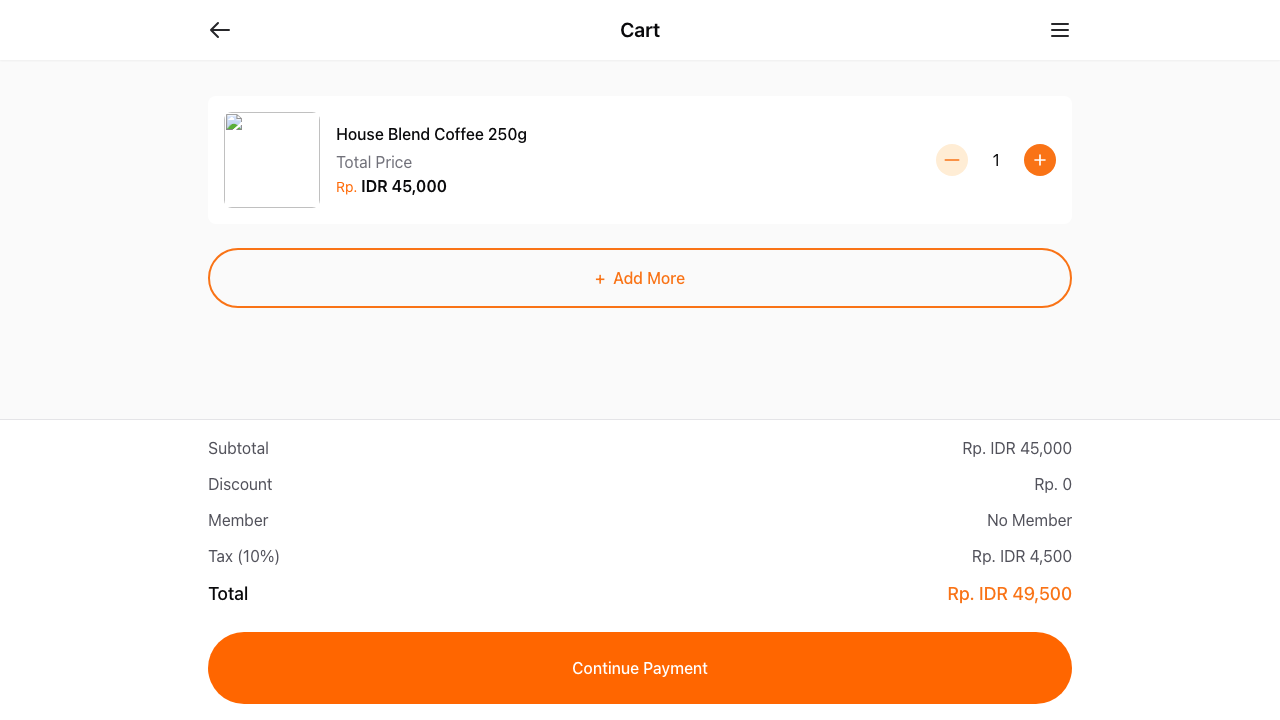Viewport: 1280px width, 720px height.
Task: Click the plus sign in Add More
Action: (600, 279)
